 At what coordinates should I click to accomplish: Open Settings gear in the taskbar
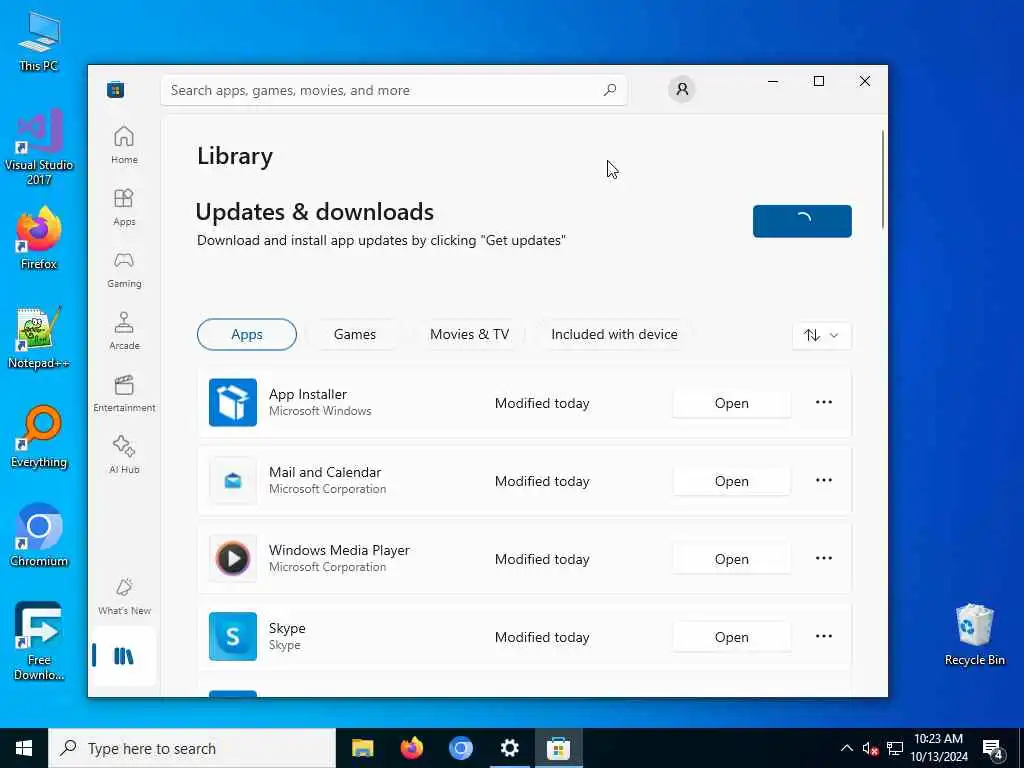[x=509, y=748]
